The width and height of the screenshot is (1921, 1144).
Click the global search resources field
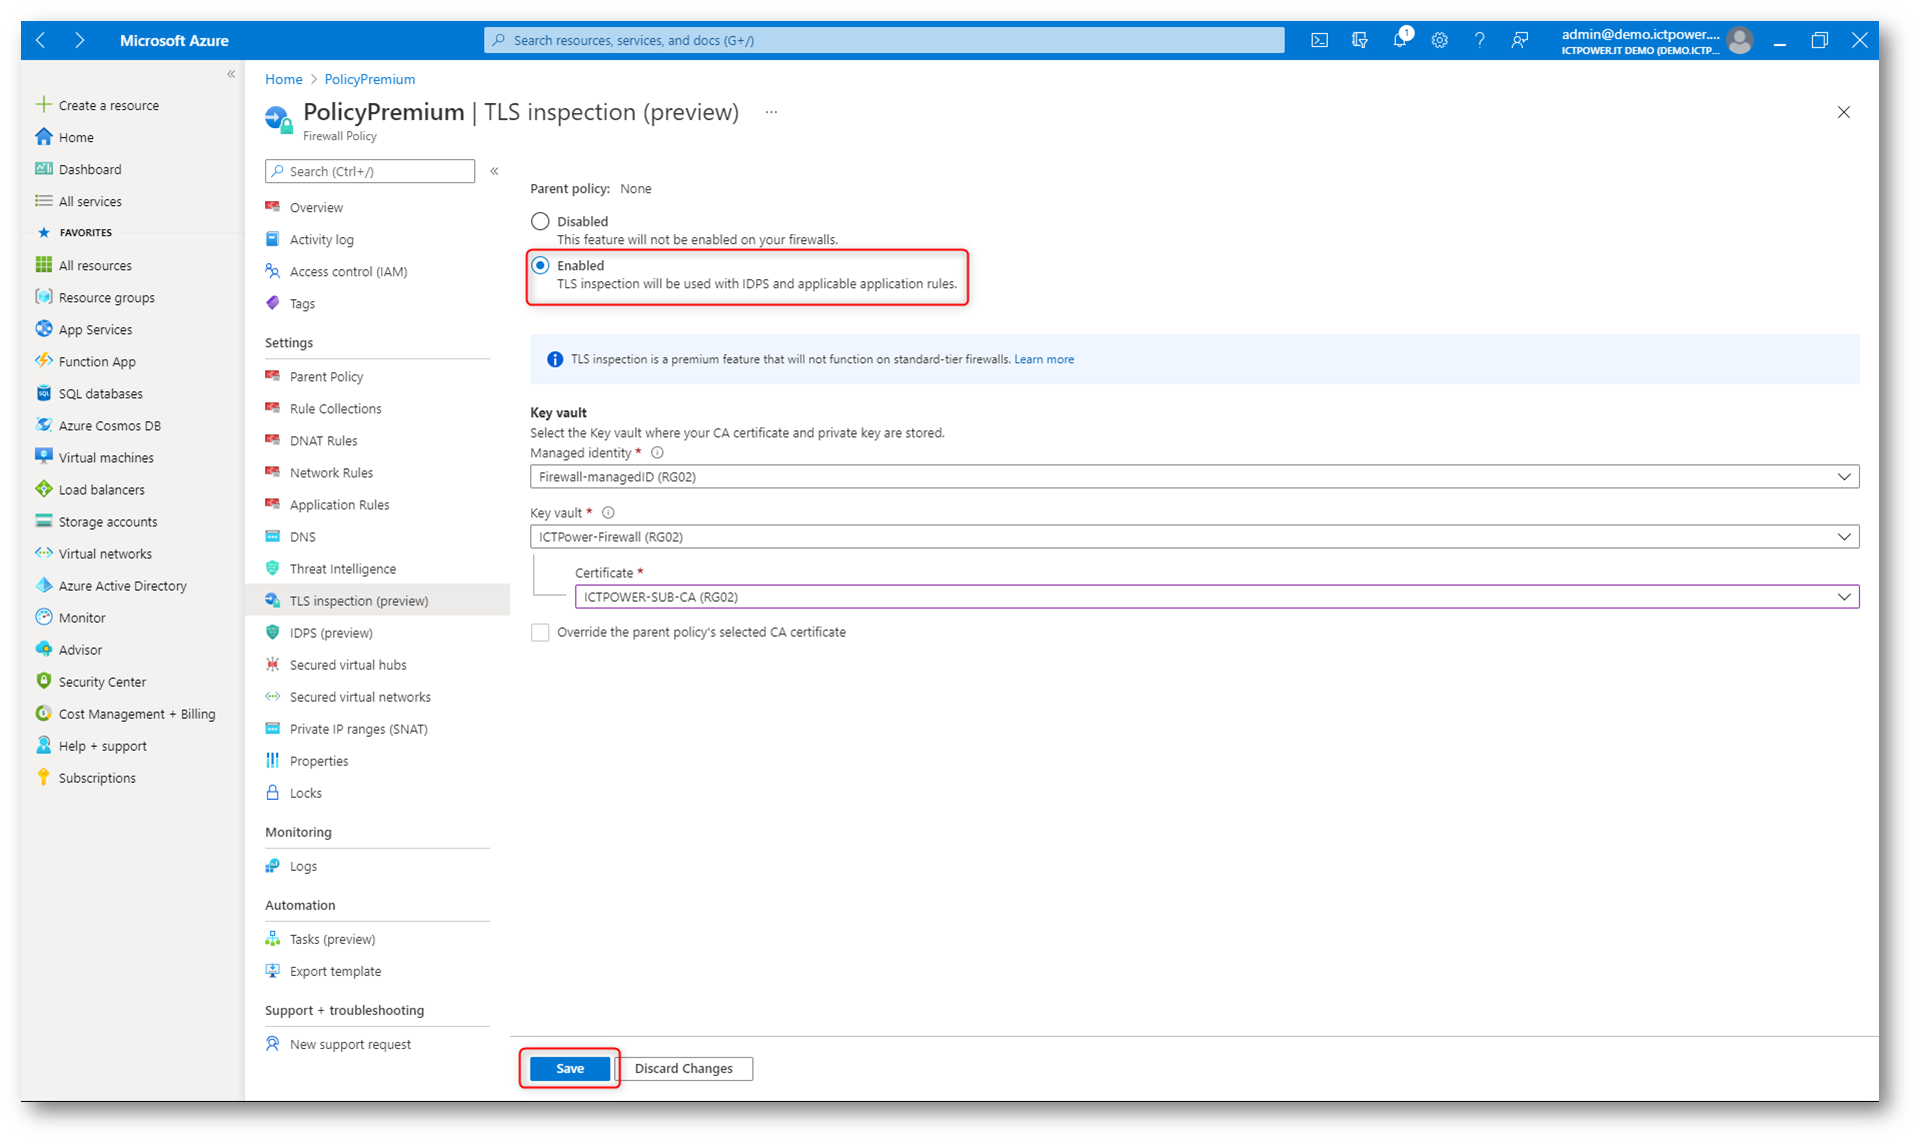[884, 40]
